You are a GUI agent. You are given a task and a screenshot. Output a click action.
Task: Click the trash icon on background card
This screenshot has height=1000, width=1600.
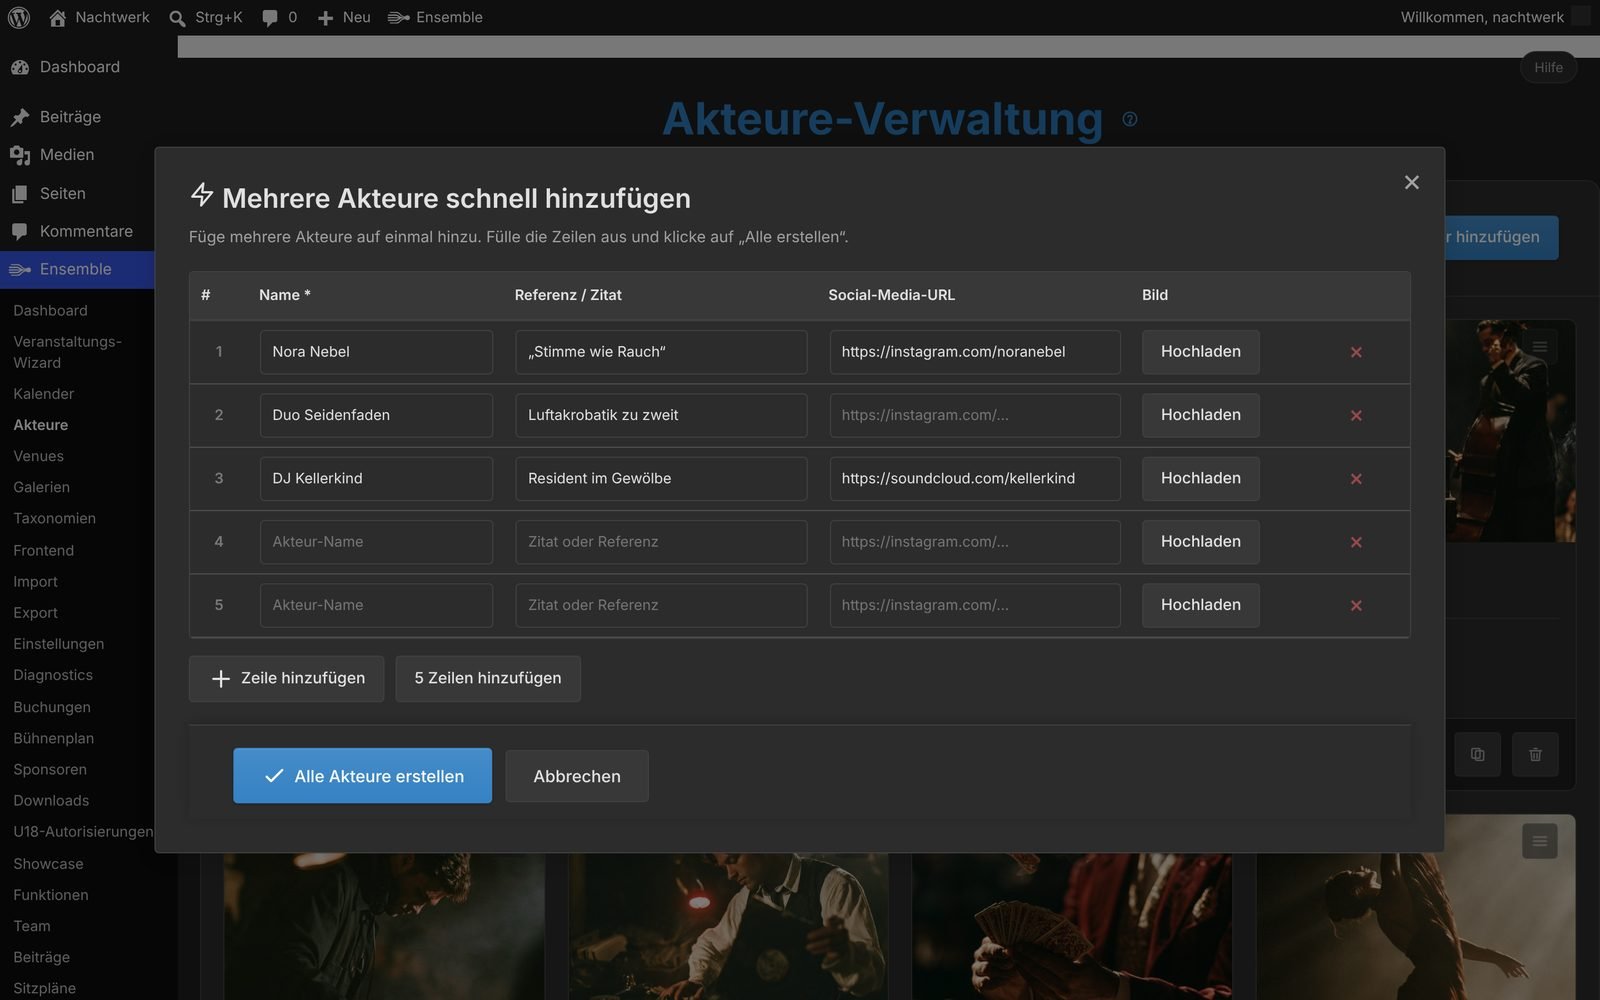[x=1535, y=754]
